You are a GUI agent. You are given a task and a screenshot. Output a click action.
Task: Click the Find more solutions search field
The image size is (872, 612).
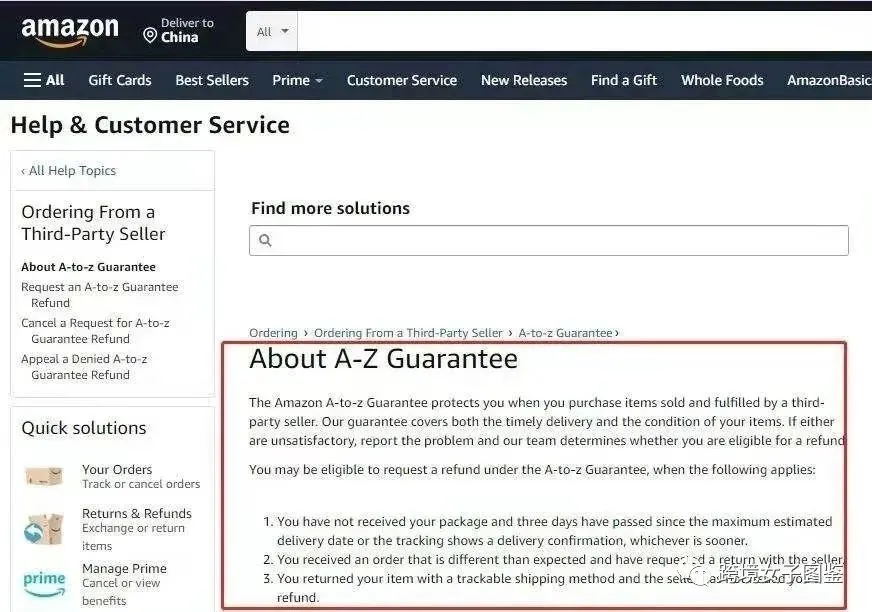pyautogui.click(x=548, y=240)
